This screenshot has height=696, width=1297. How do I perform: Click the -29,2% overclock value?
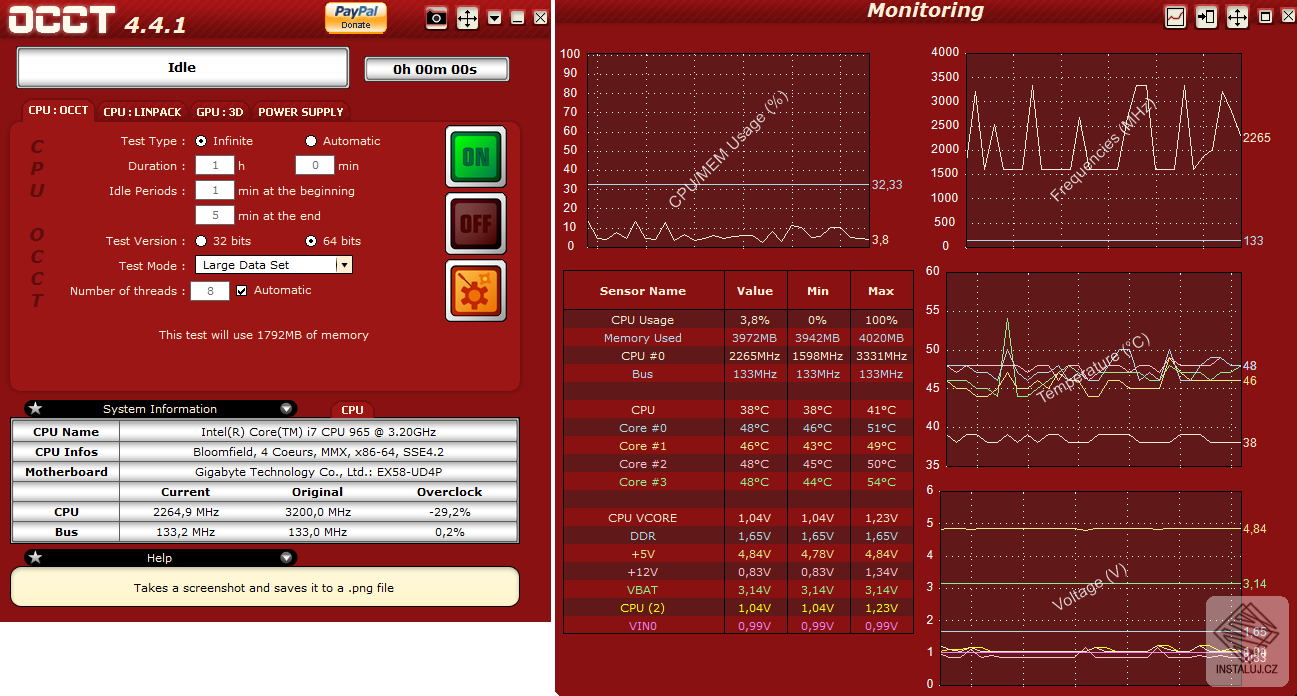click(449, 512)
